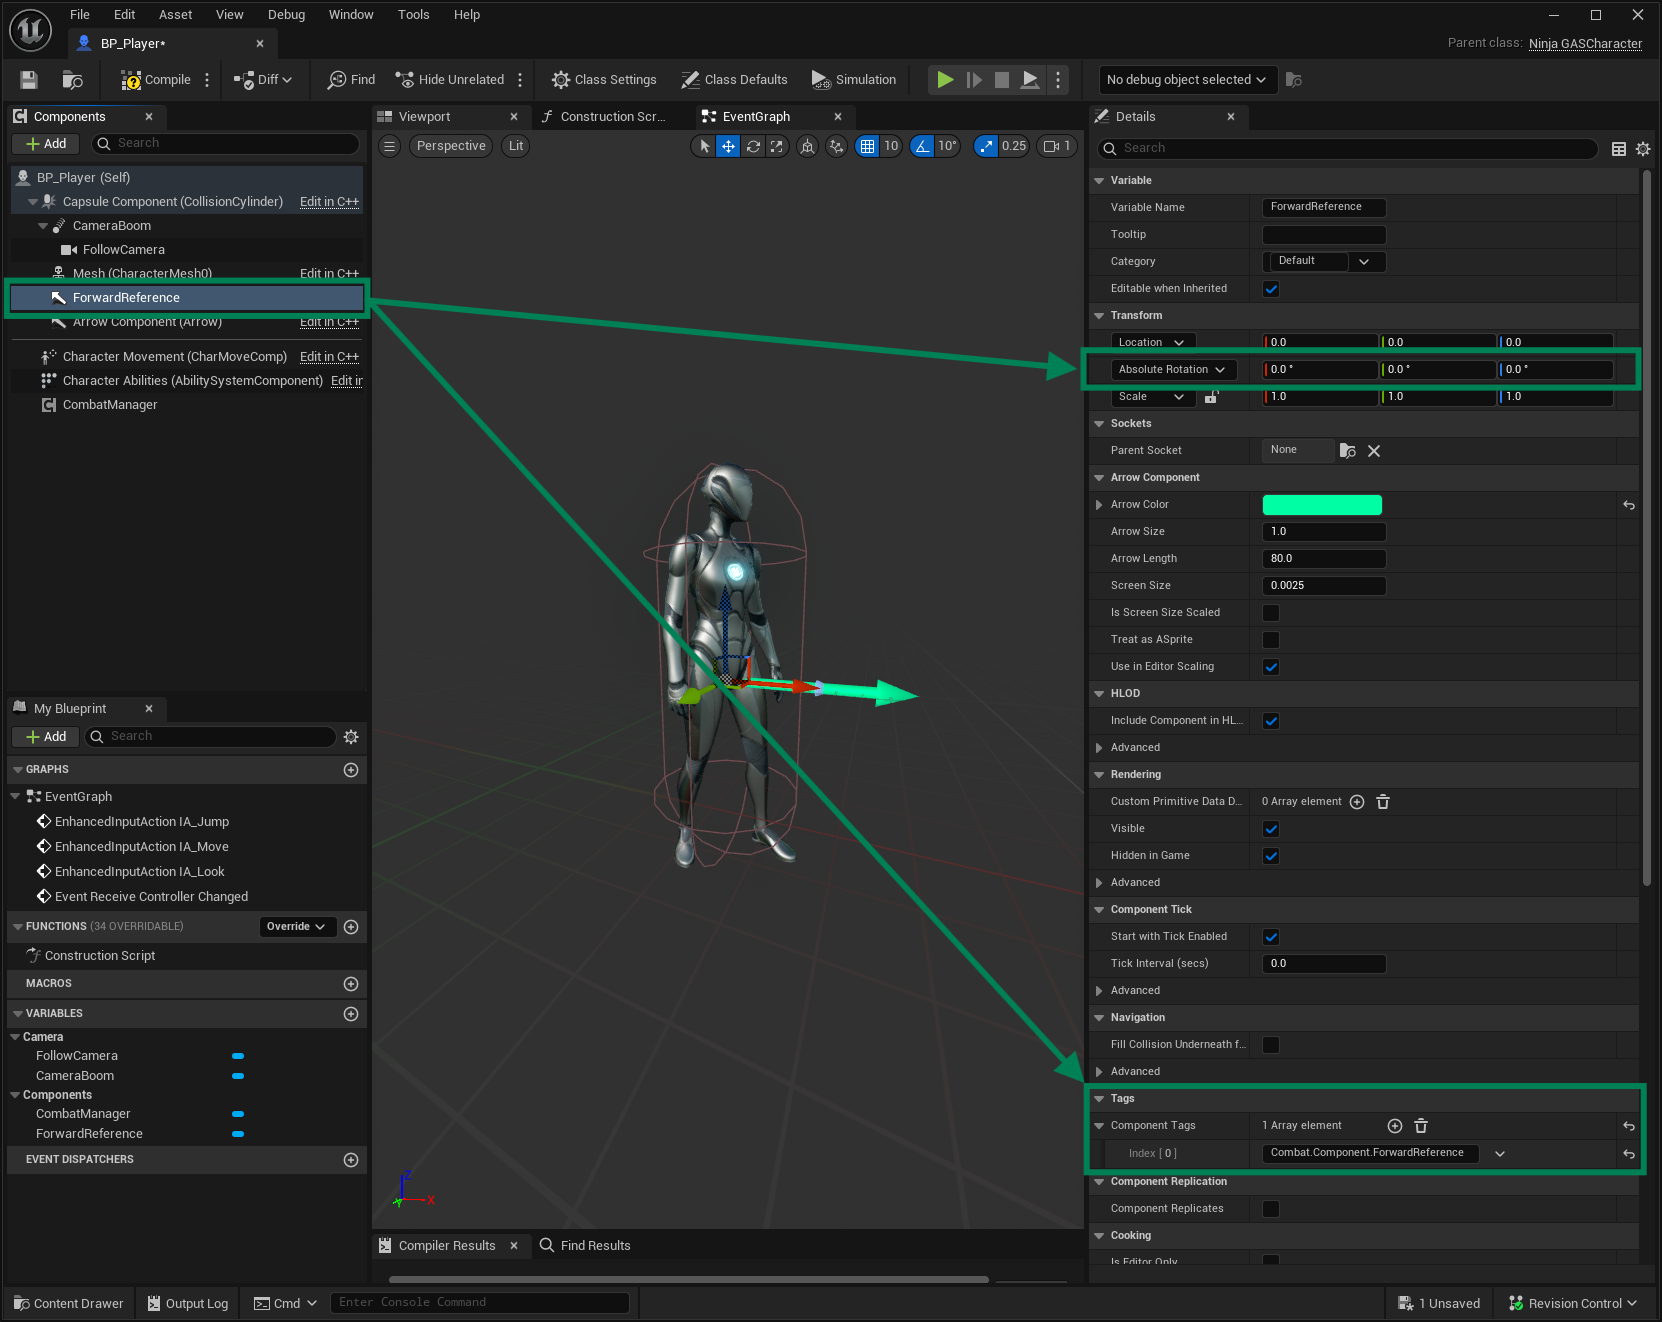1662x1322 pixels.
Task: Add a new Component Tags element
Action: click(x=1395, y=1126)
